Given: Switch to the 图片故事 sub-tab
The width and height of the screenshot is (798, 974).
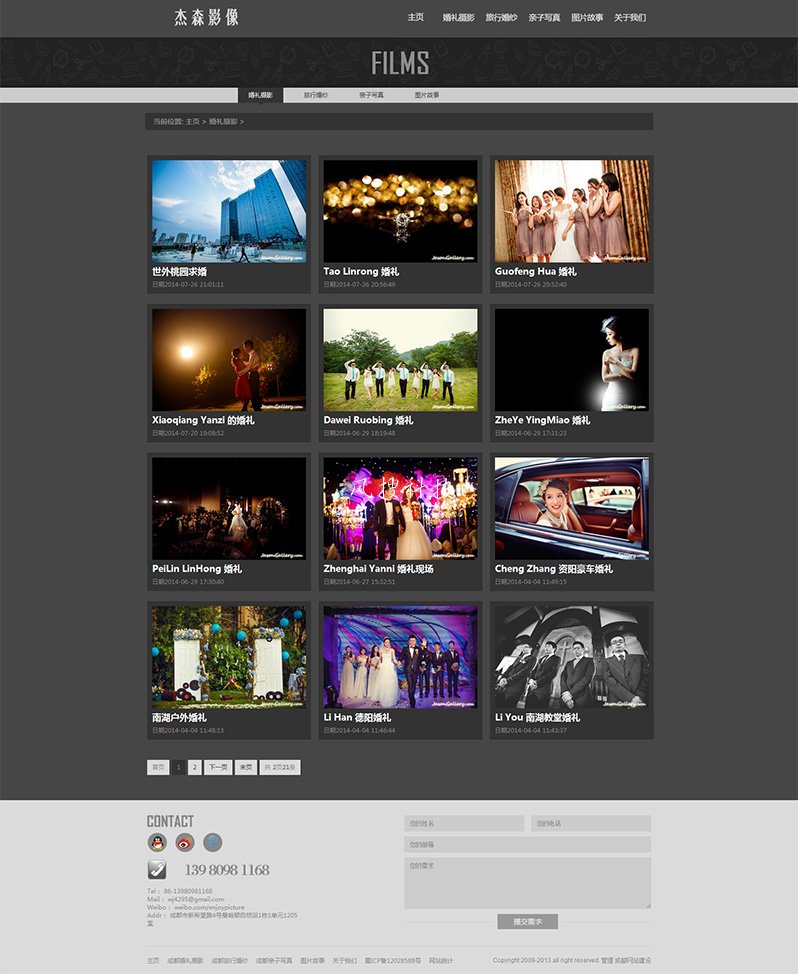Looking at the screenshot, I should point(427,95).
